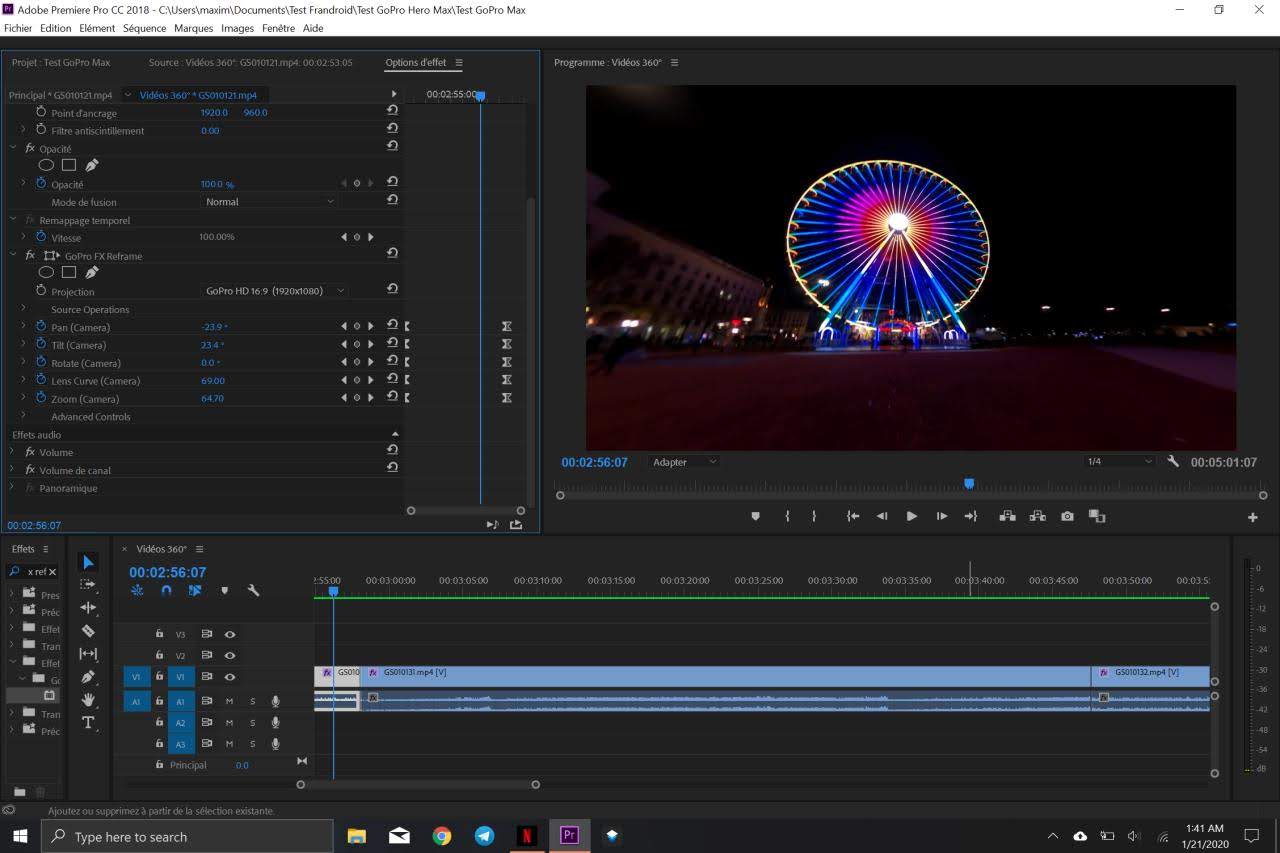Toggle visibility of track V2
1280x853 pixels.
pos(230,656)
